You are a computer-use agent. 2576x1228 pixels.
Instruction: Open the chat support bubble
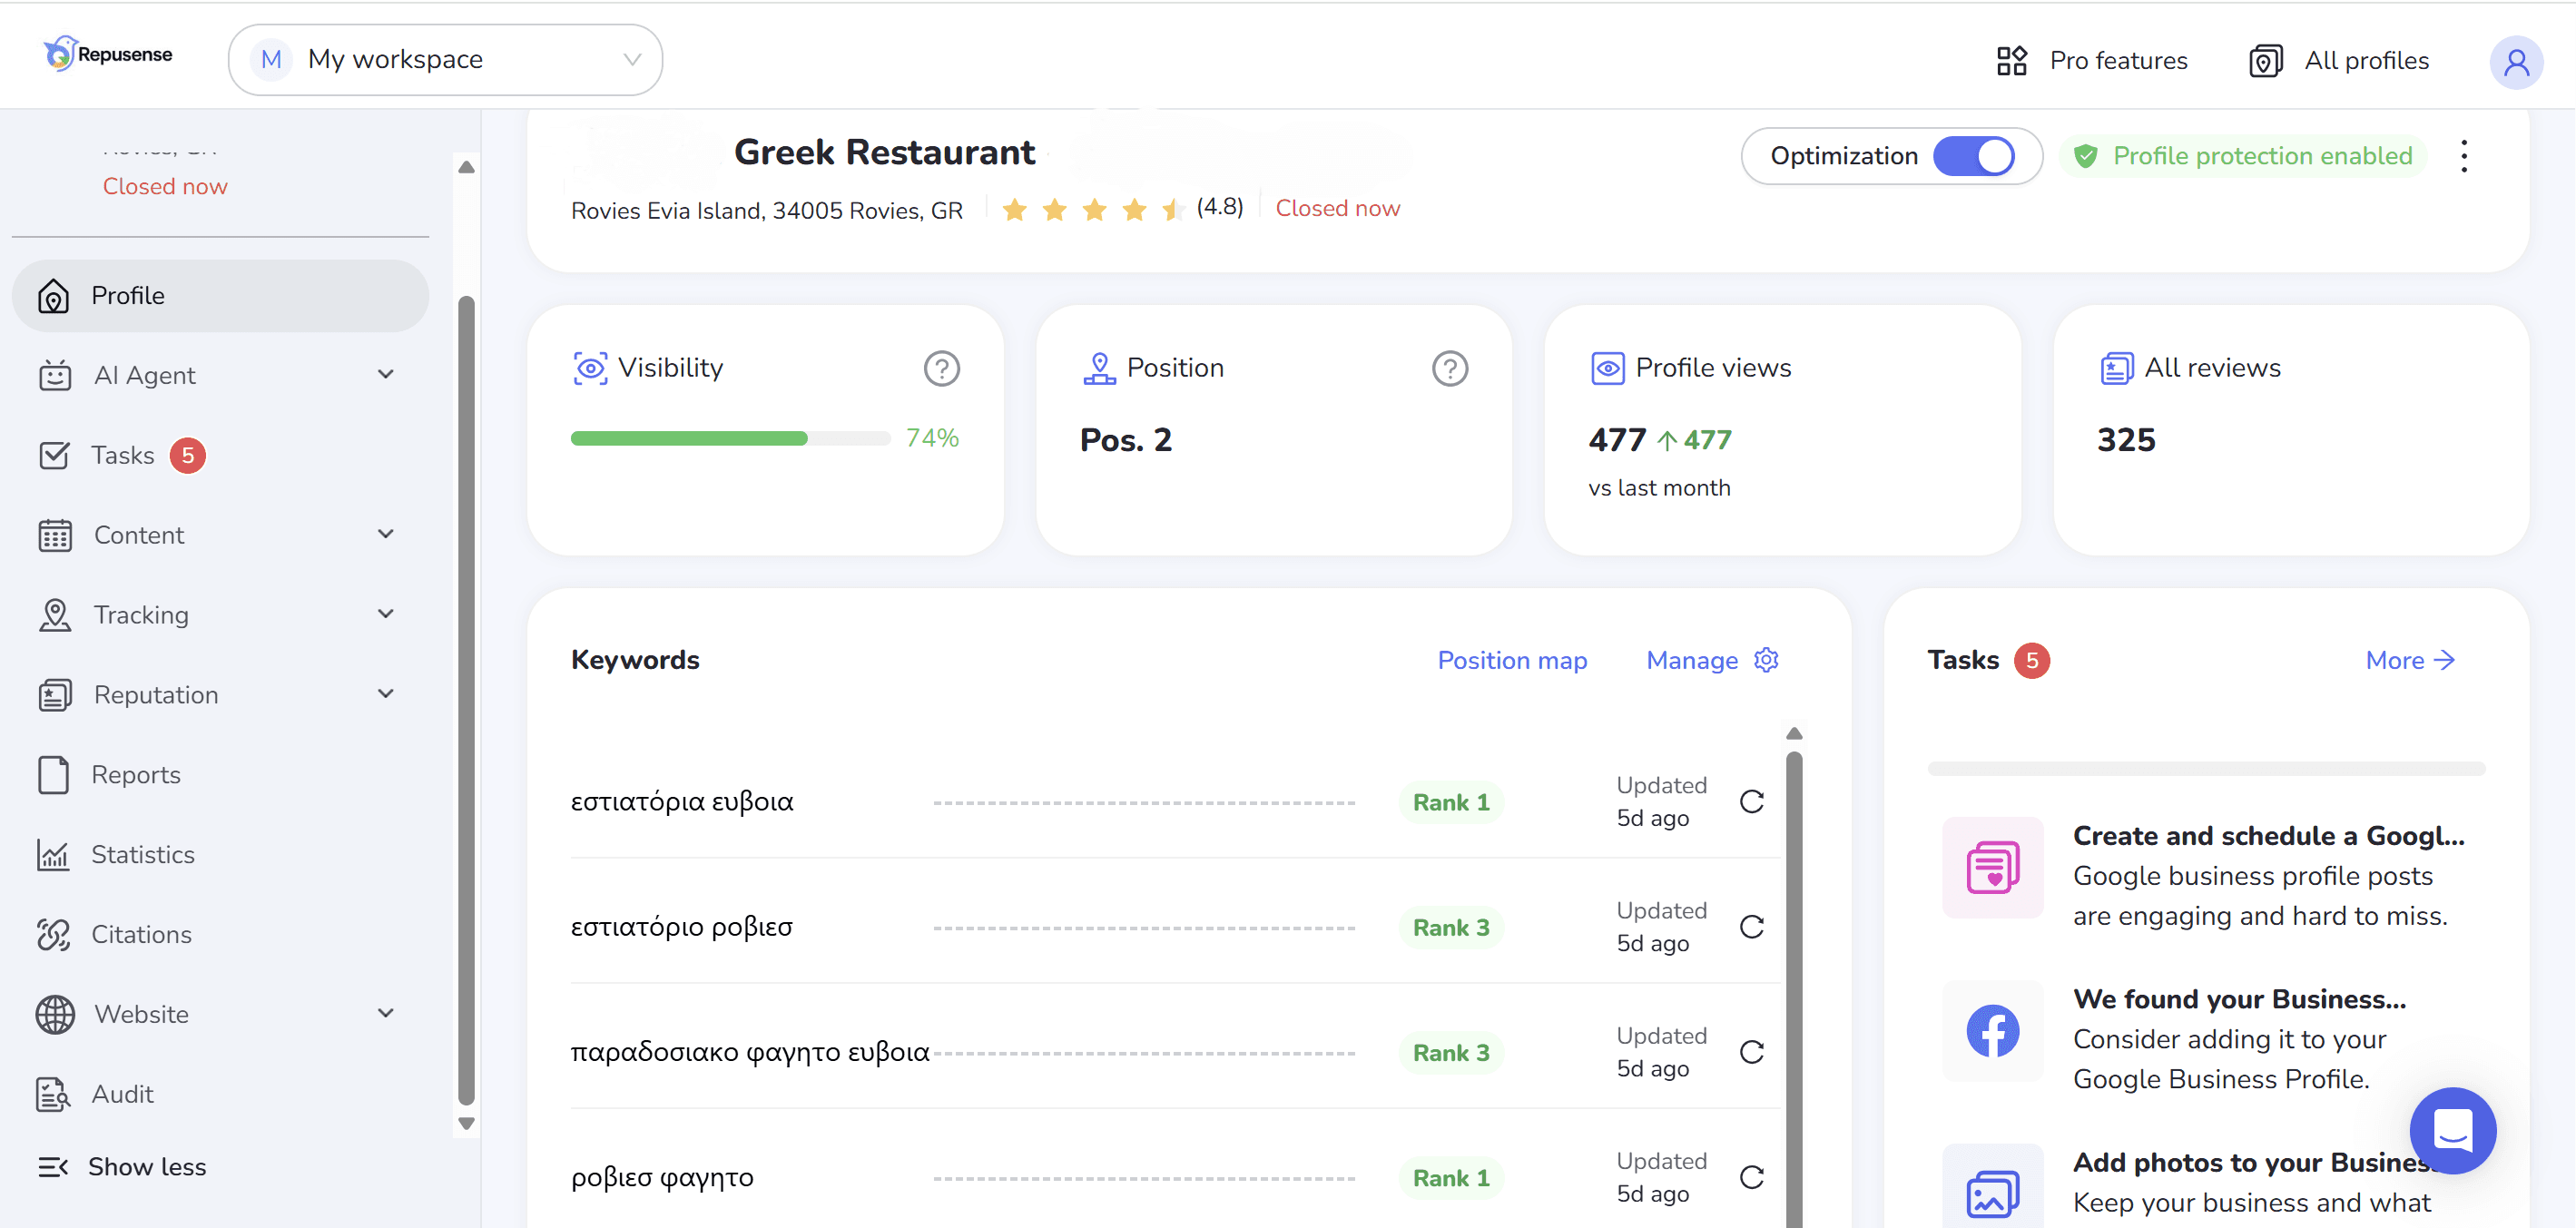(x=2452, y=1130)
